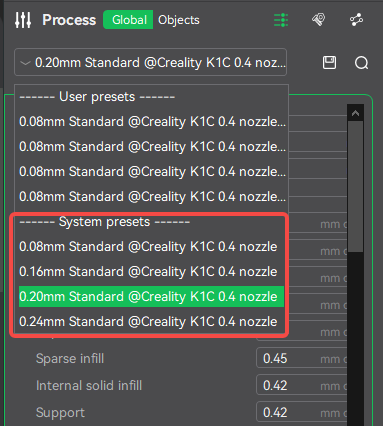Toggle the advanced mode switch icon
The image size is (383, 426).
[281, 20]
